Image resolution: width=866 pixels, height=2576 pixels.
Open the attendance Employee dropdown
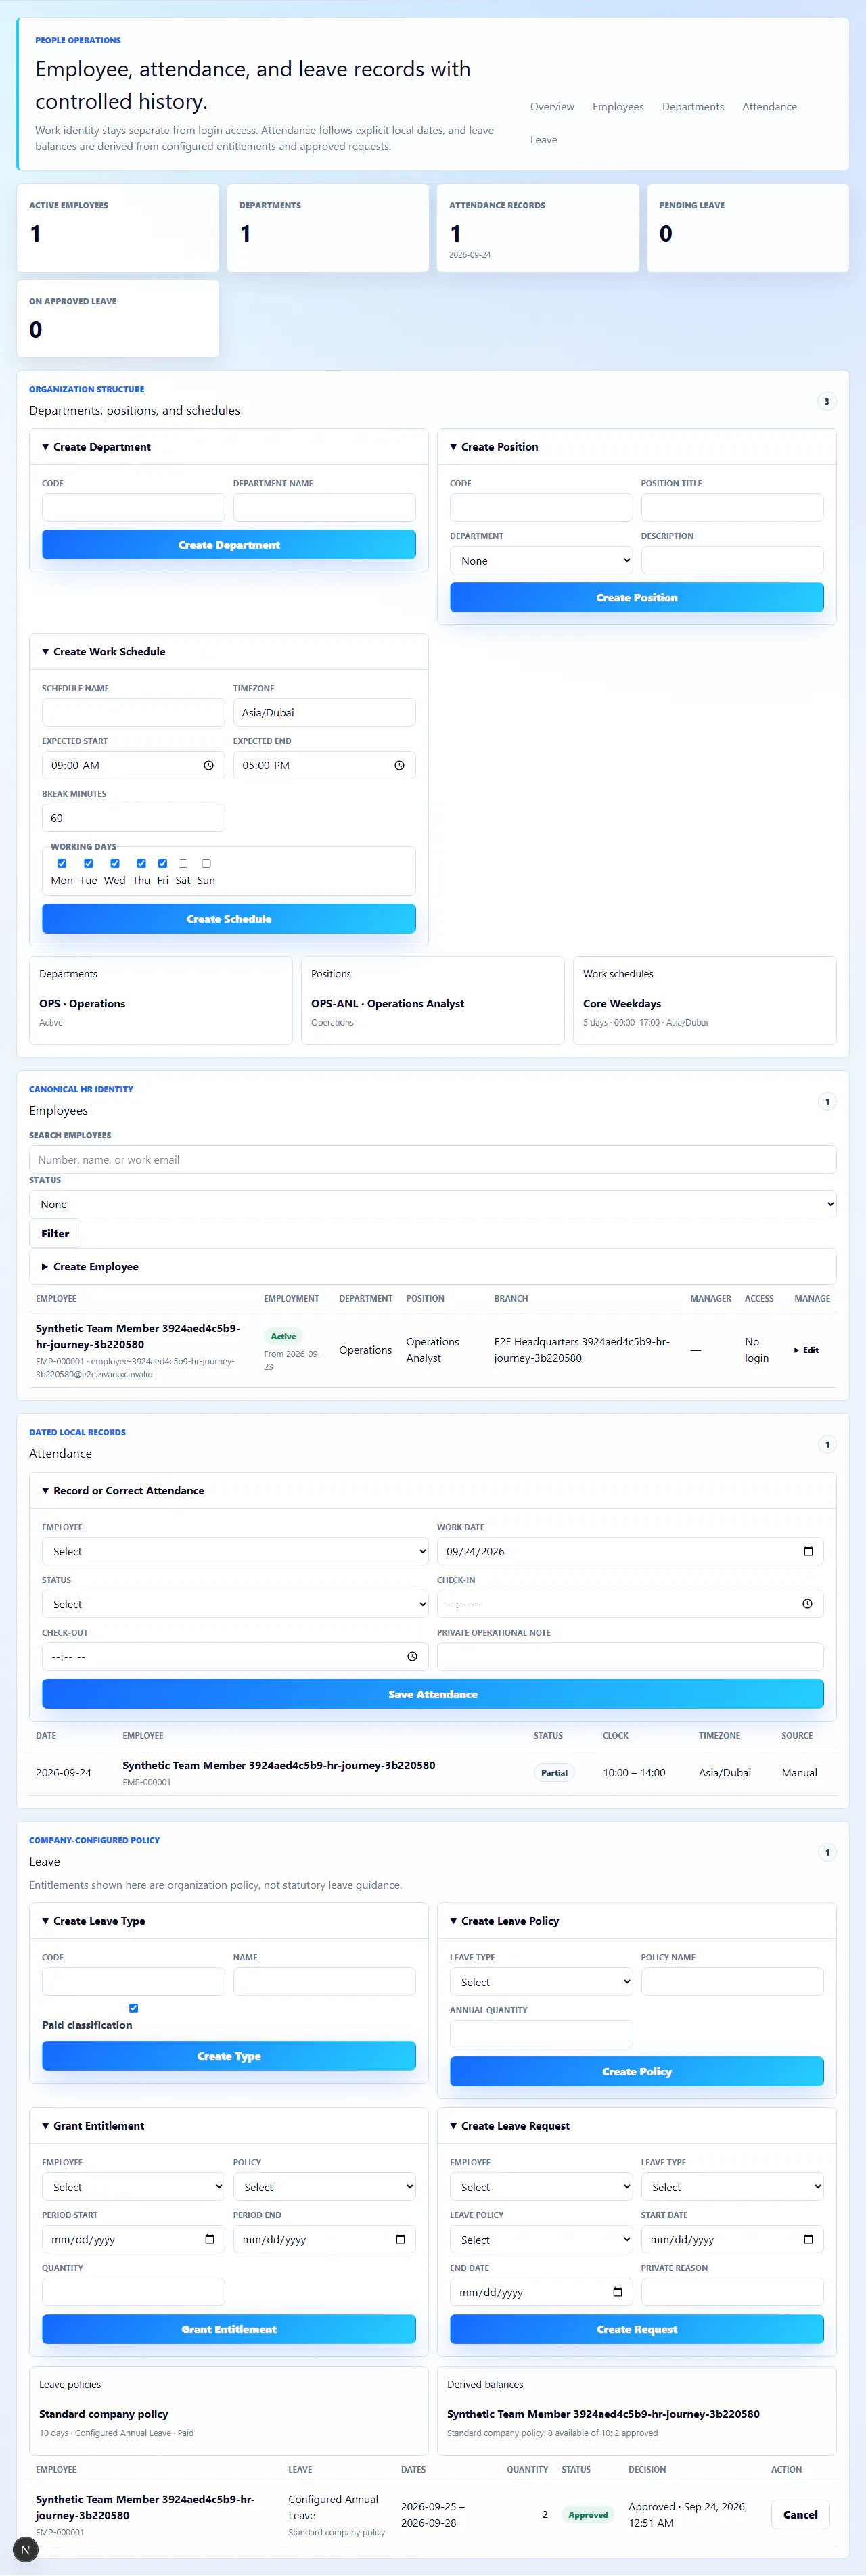click(x=235, y=1551)
